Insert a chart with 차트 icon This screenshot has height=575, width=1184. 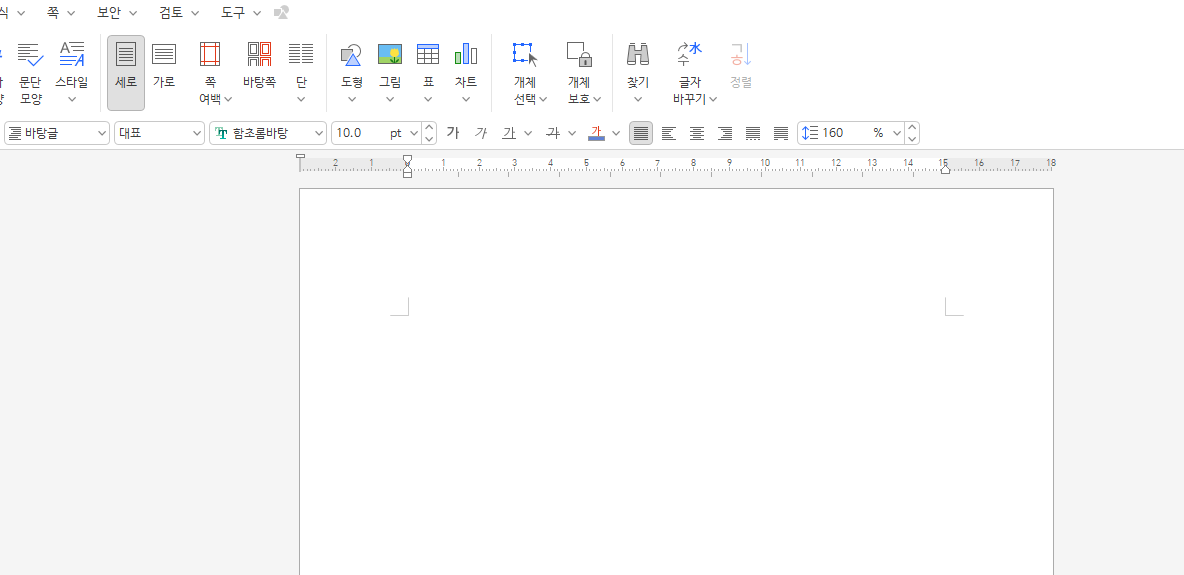pos(466,54)
